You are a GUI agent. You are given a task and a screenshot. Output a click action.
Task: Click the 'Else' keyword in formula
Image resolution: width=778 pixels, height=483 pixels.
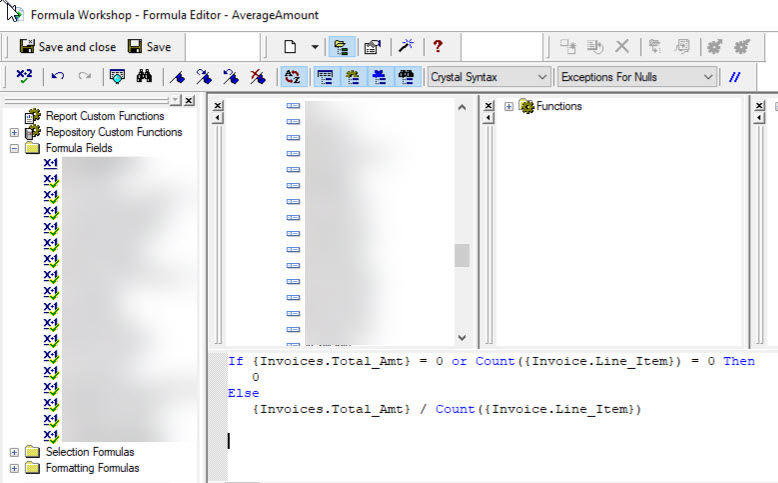point(244,393)
